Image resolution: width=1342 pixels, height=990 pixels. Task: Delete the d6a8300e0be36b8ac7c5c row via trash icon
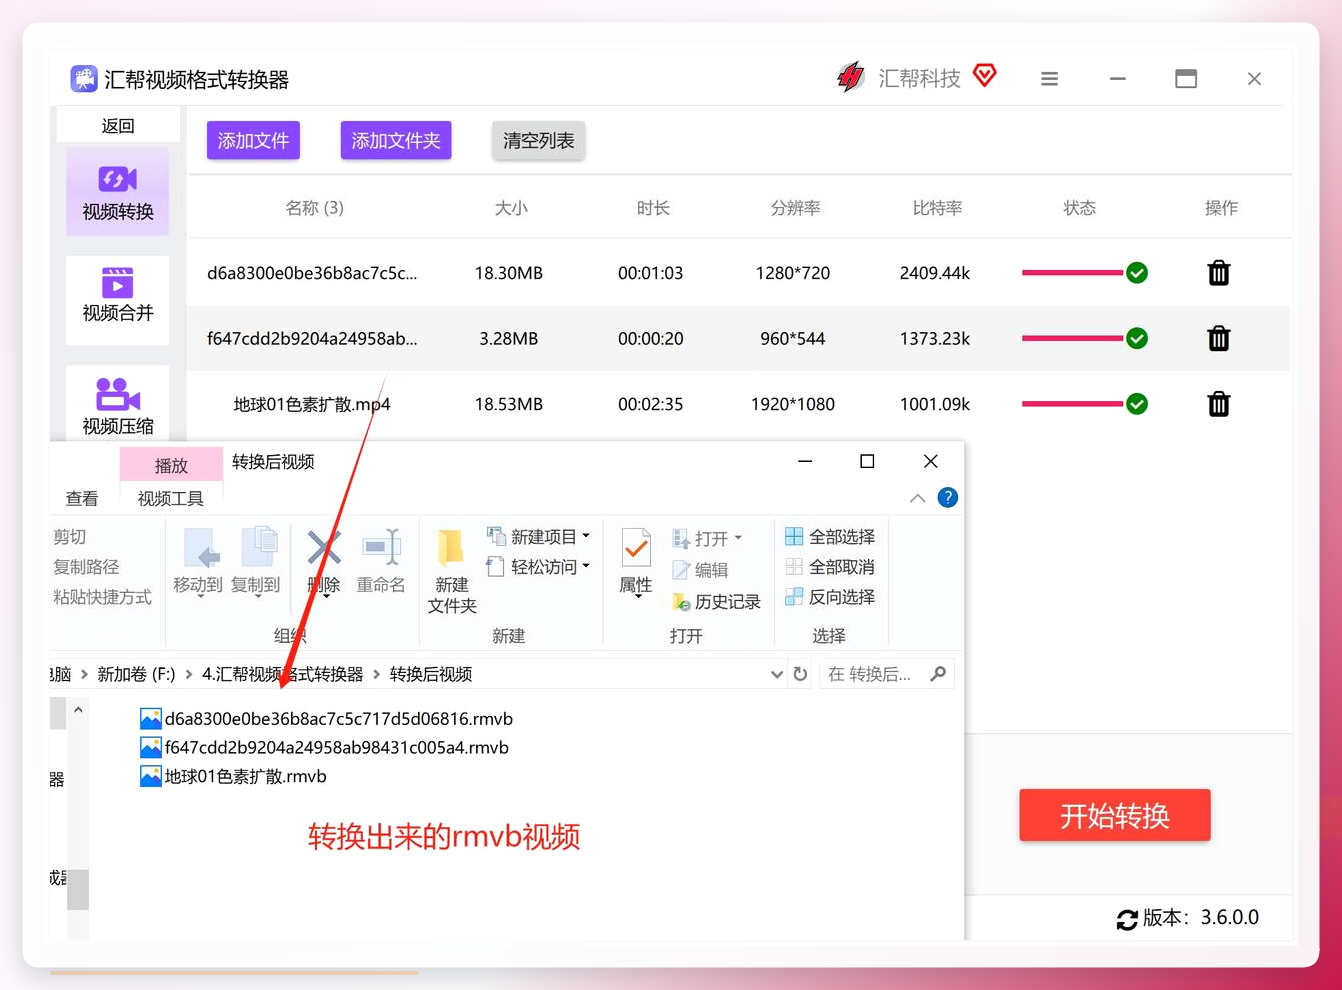[1218, 273]
